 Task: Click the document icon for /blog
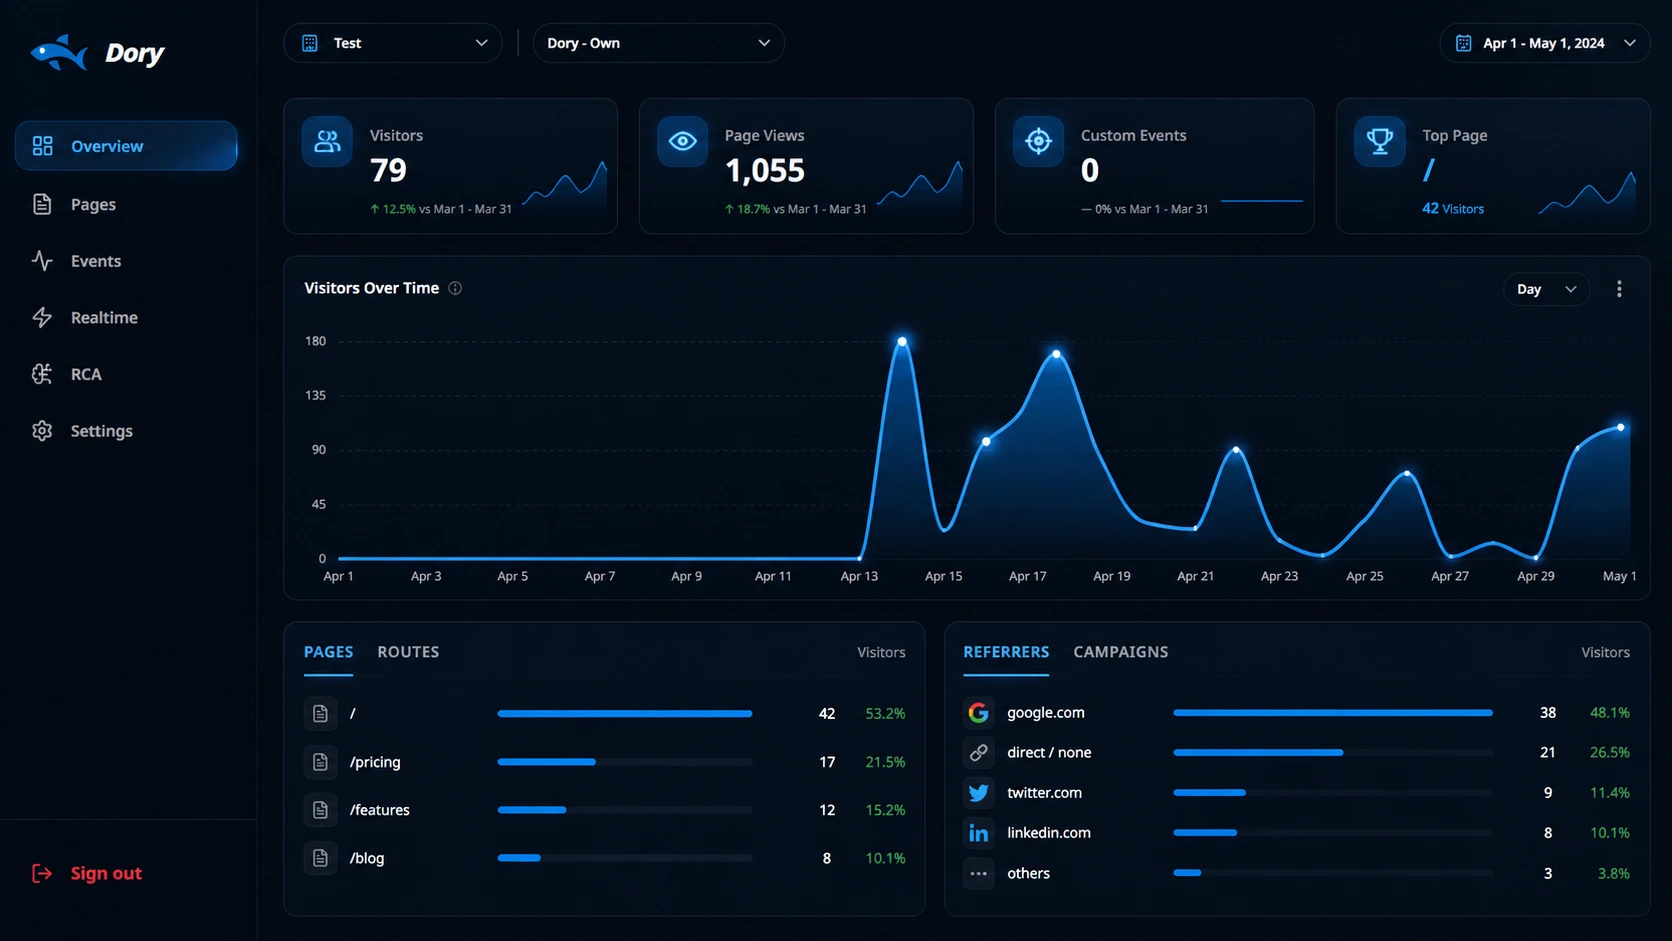point(320,858)
